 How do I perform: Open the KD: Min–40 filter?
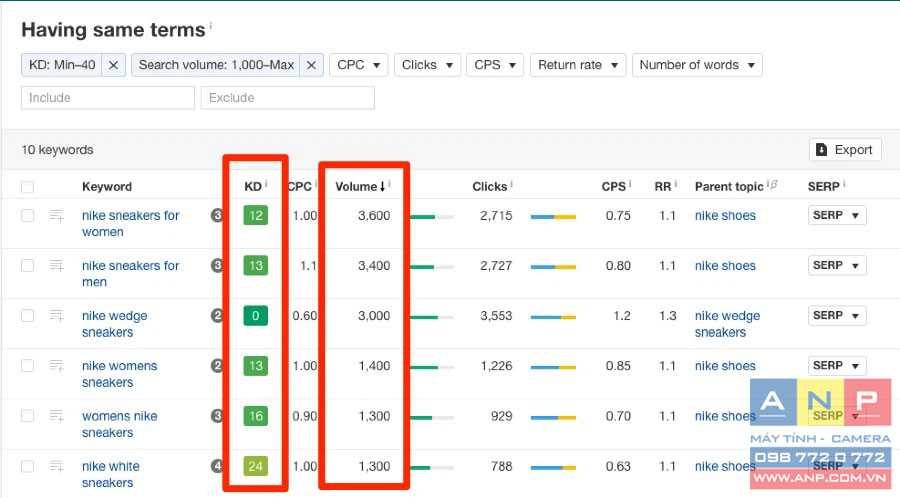62,65
